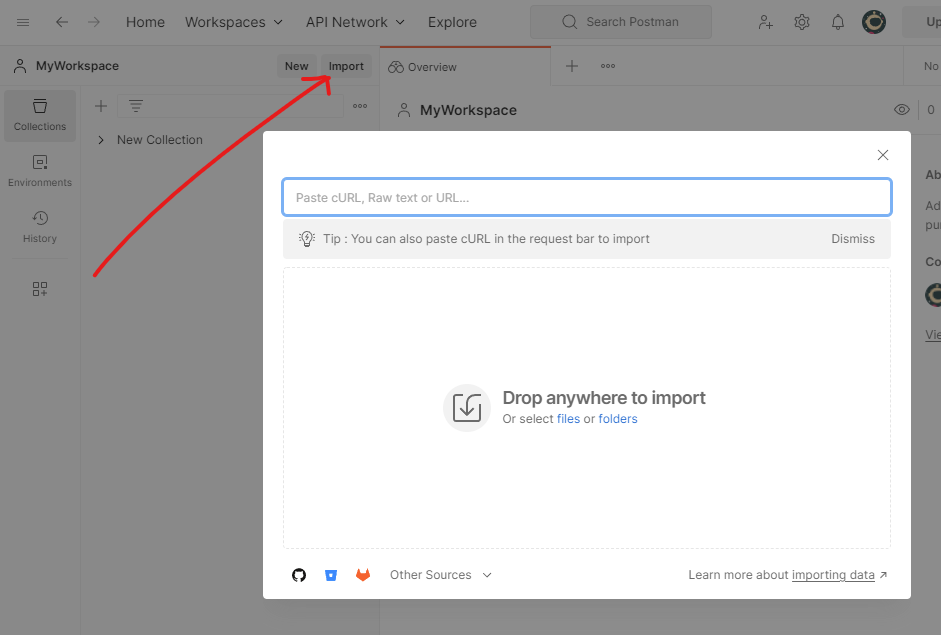Dismiss the cURL tip
This screenshot has width=941, height=635.
(x=853, y=239)
